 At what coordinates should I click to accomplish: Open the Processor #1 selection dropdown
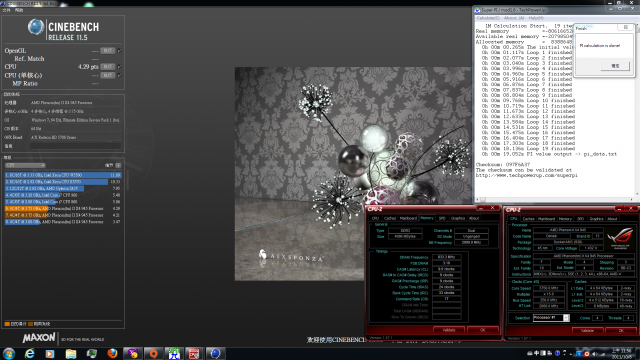click(551, 318)
